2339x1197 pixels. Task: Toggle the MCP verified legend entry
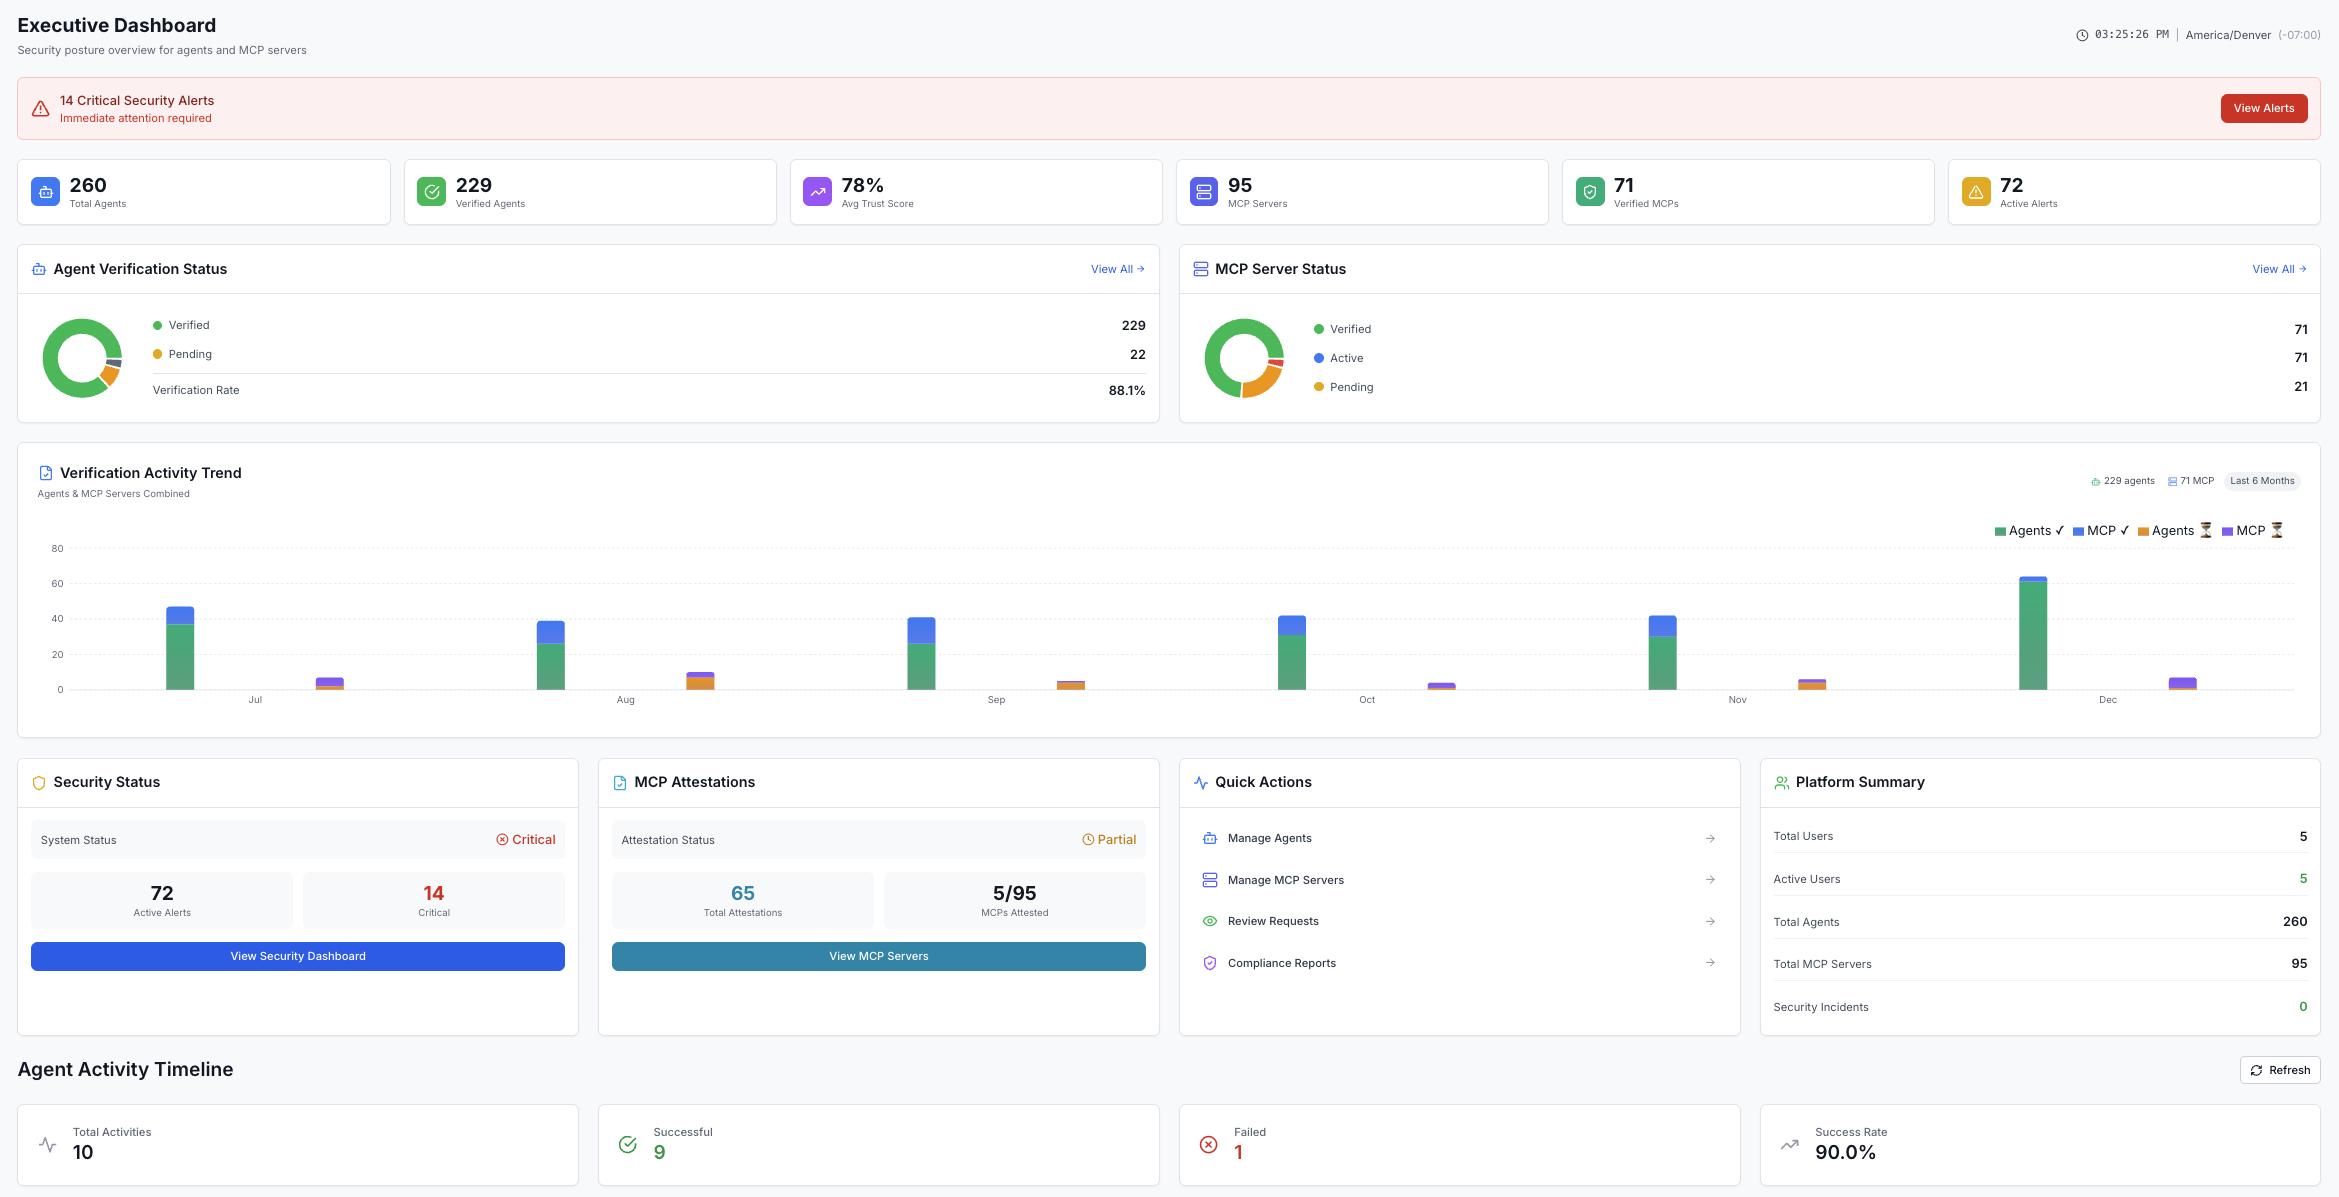coord(2100,530)
